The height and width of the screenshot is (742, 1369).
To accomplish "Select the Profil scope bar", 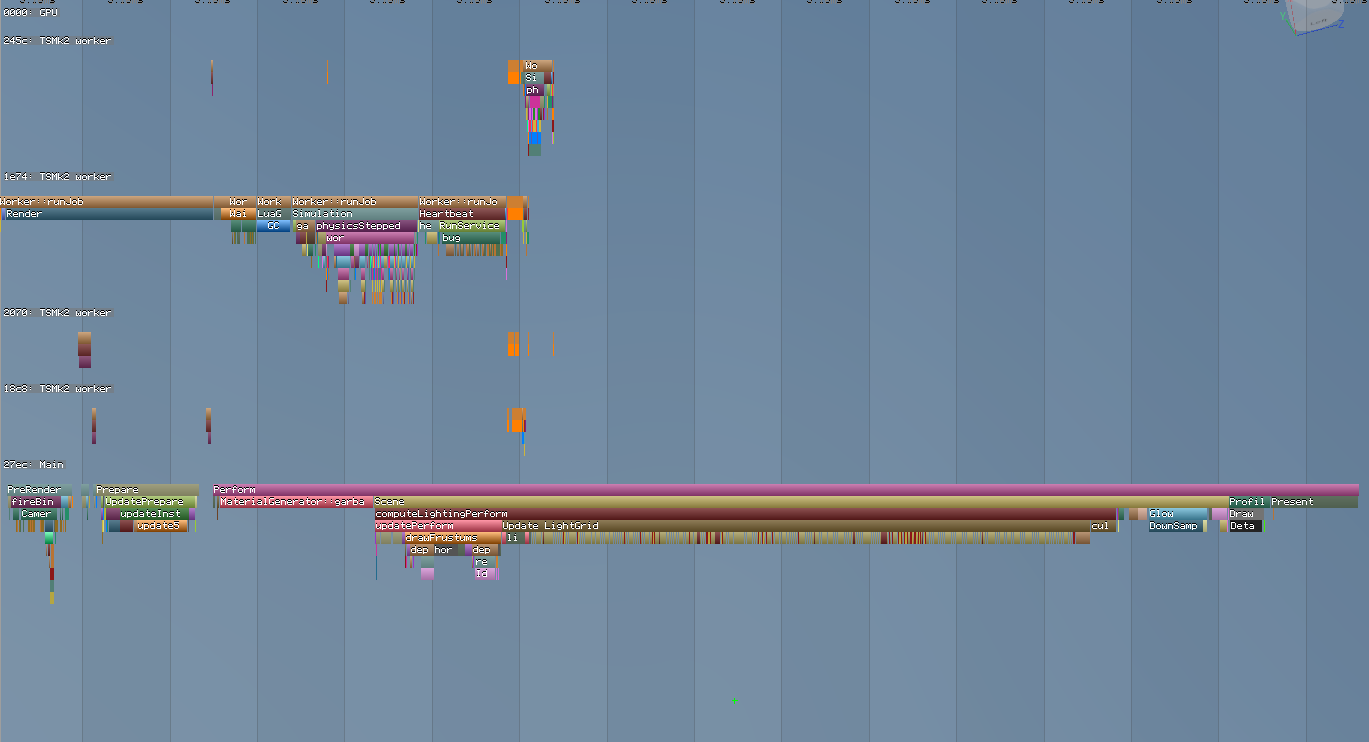I will pyautogui.click(x=1249, y=502).
